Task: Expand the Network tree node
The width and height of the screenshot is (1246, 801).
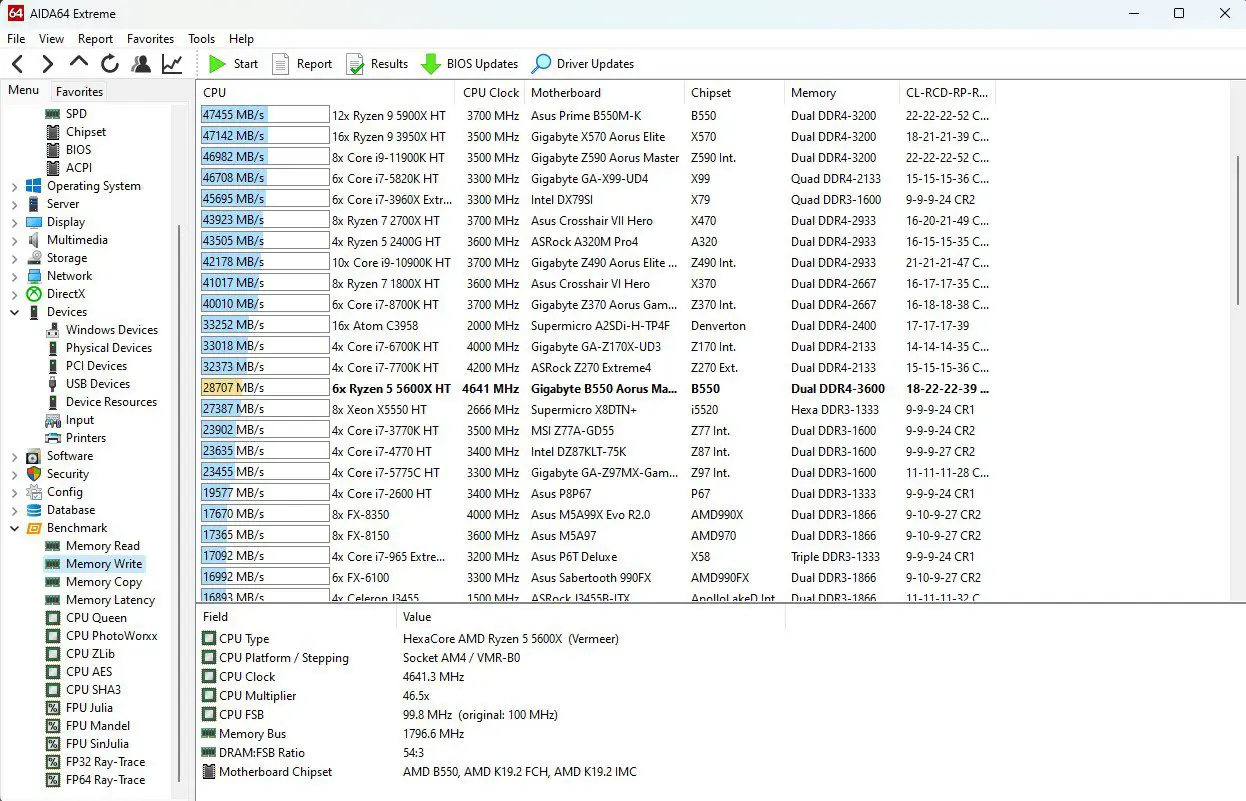Action: pos(15,276)
